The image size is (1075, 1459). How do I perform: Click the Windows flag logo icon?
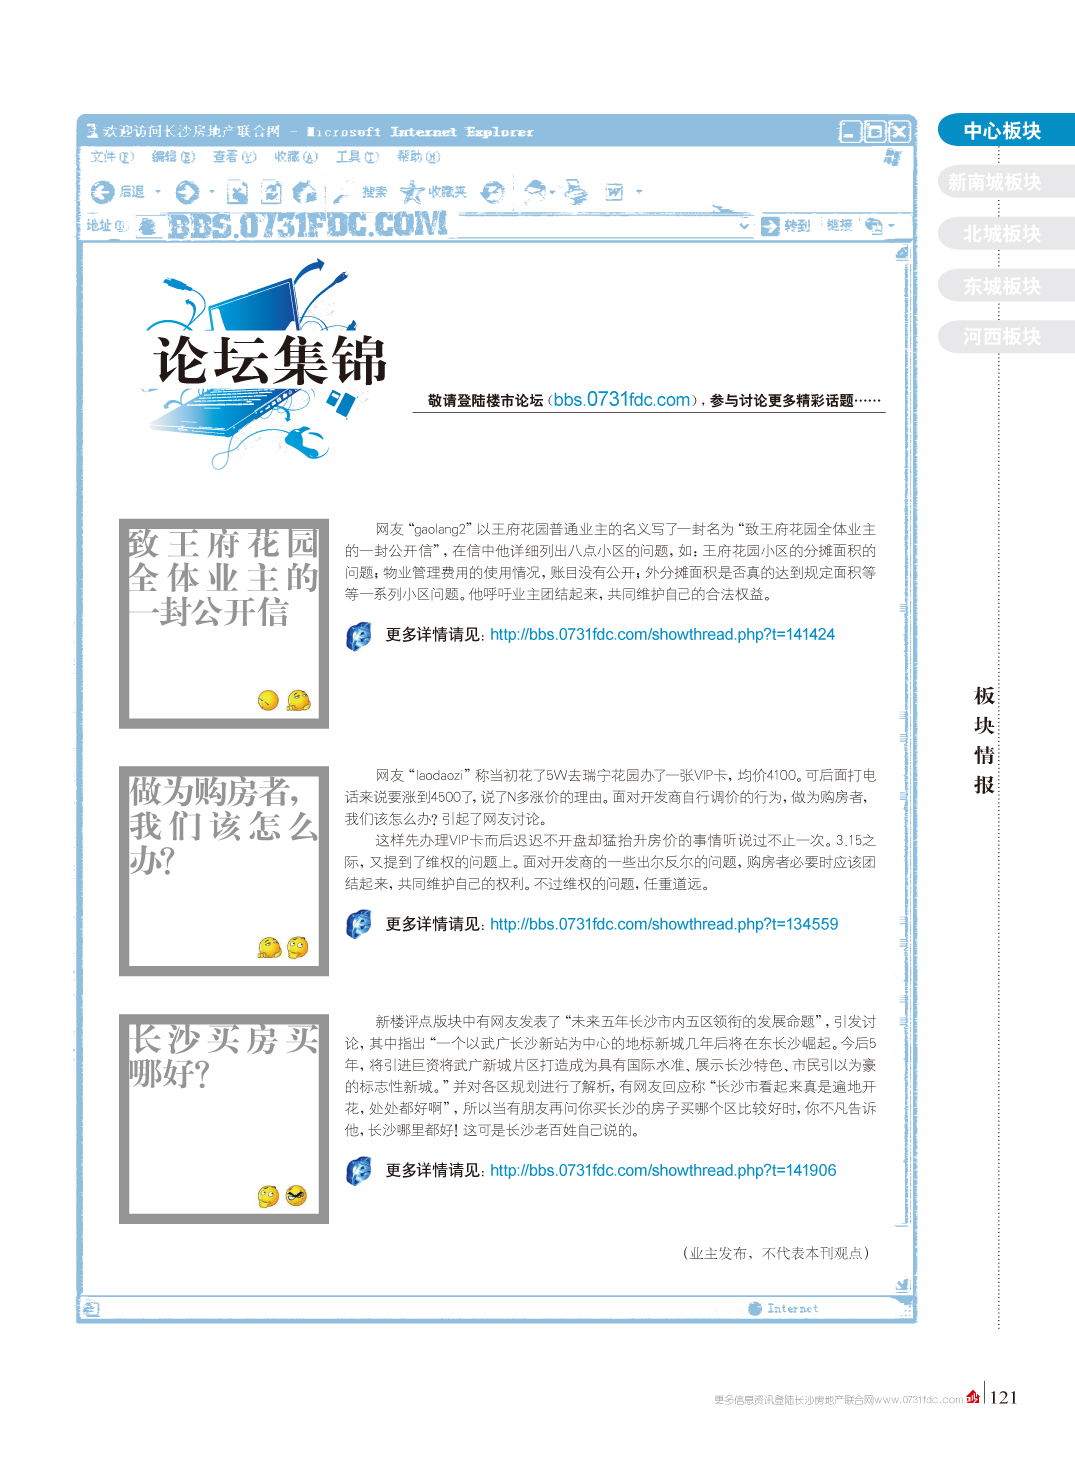[892, 158]
